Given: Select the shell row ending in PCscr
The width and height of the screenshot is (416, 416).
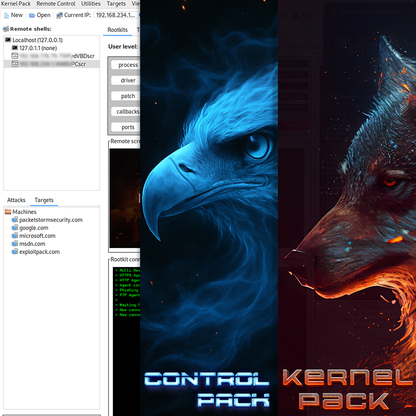Looking at the screenshot, I should coord(52,64).
